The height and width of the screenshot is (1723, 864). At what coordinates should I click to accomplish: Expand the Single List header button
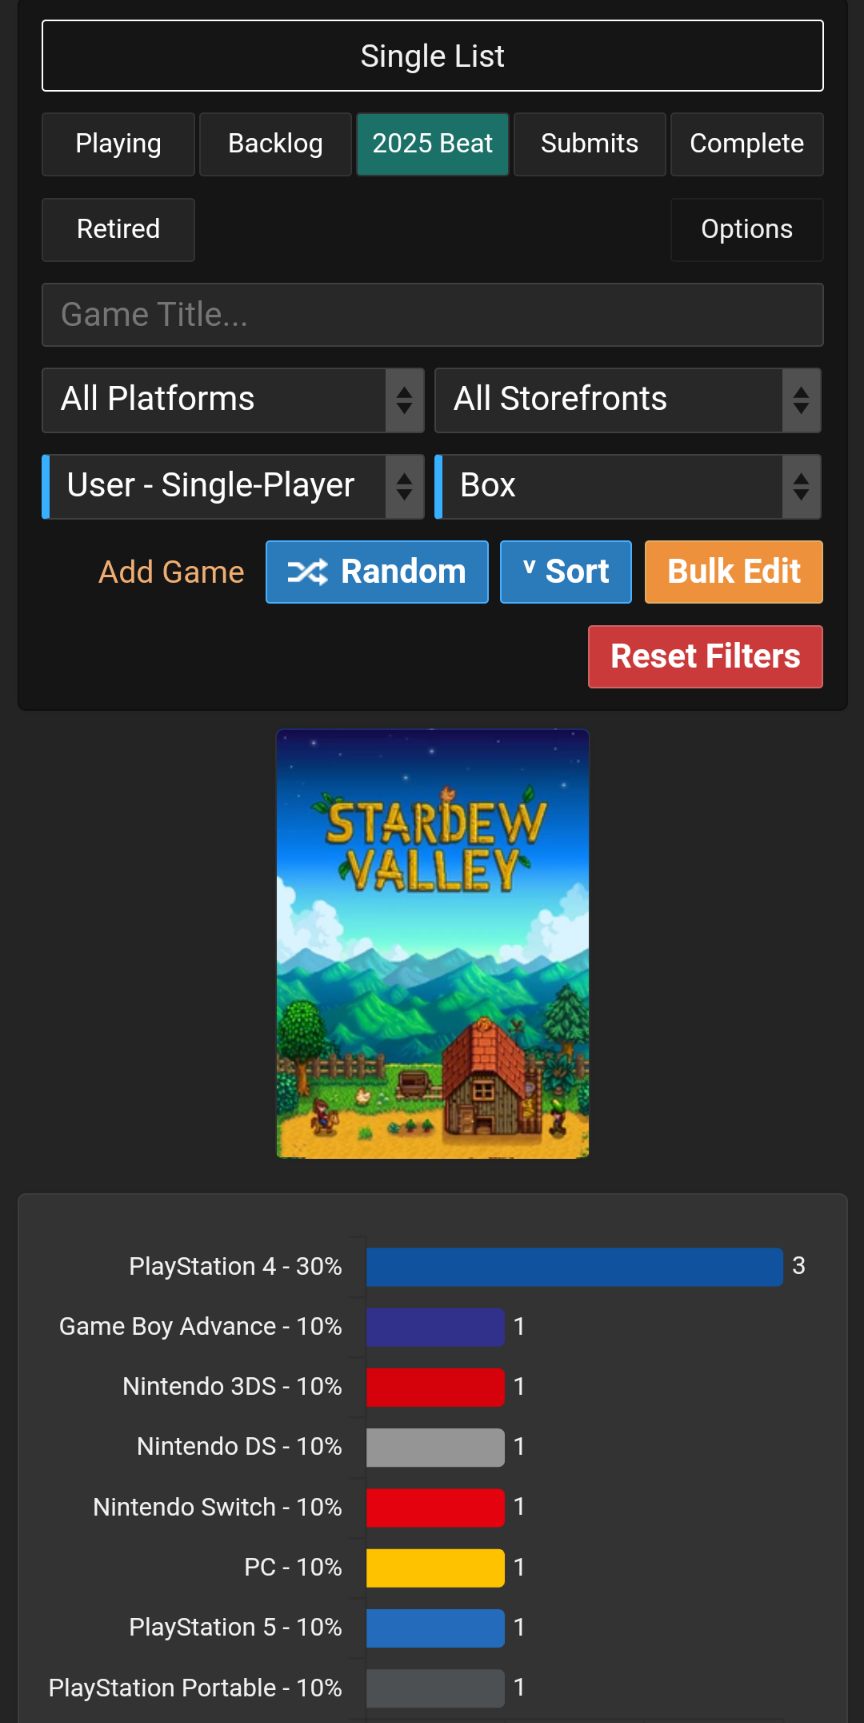[x=432, y=56]
